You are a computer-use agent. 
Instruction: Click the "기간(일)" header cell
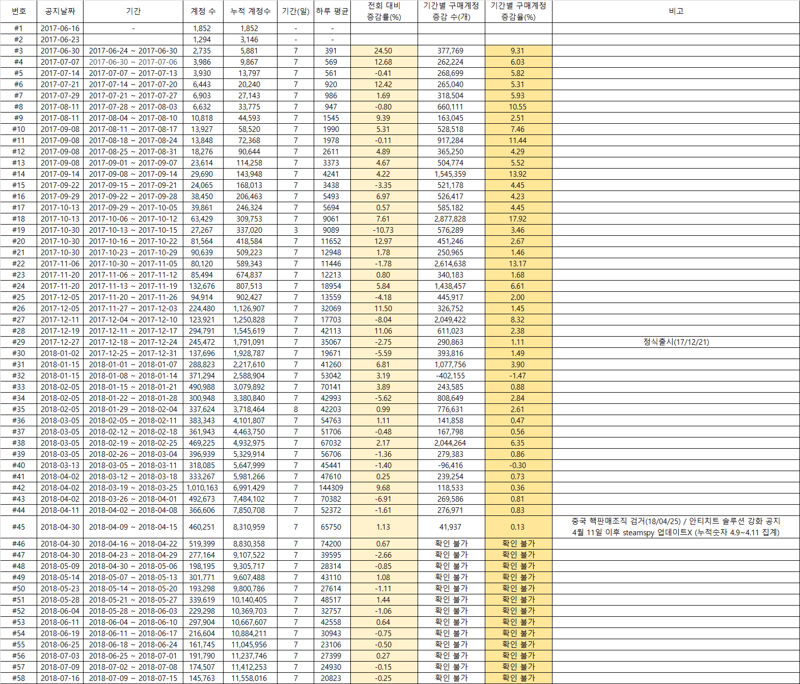pyautogui.click(x=295, y=11)
